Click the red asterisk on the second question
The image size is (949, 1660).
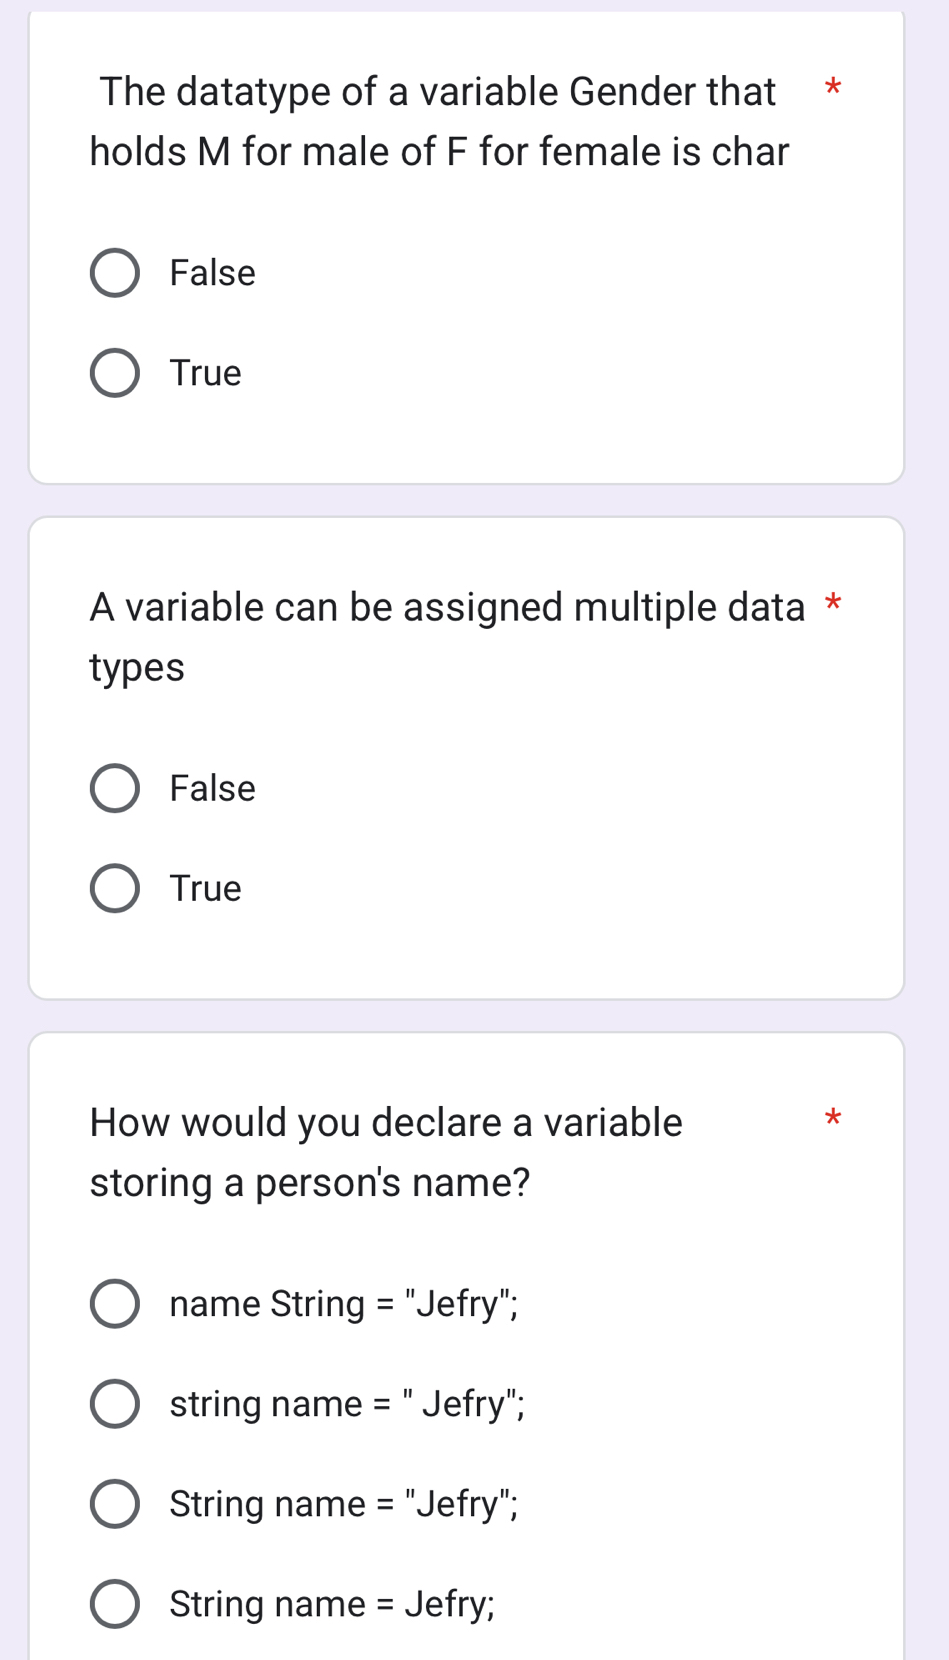[834, 605]
